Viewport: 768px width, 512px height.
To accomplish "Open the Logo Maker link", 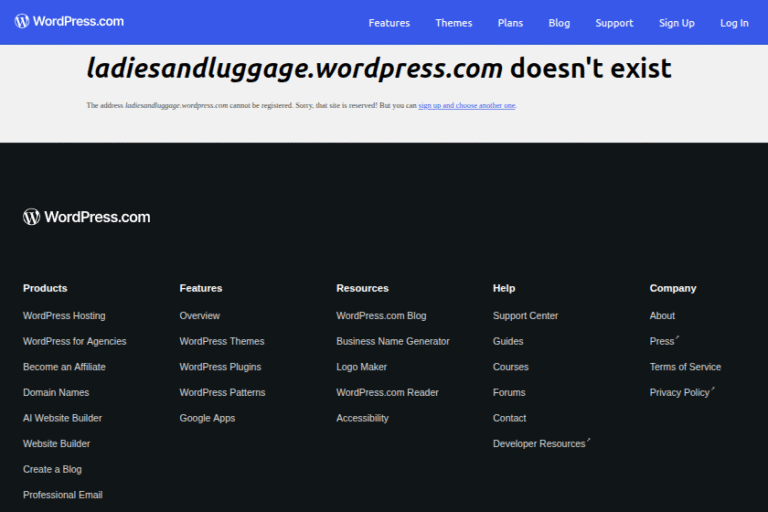I will 361,367.
